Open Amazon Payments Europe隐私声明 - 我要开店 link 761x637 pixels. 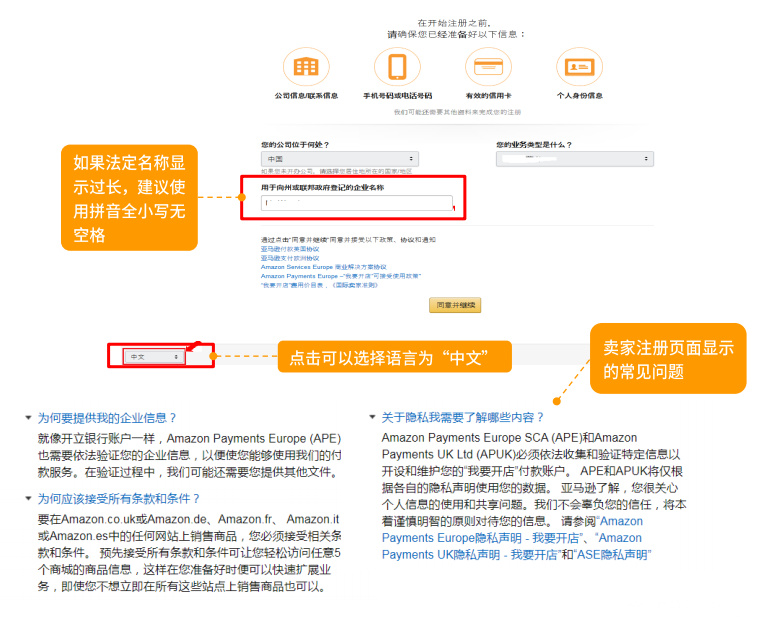[512, 530]
